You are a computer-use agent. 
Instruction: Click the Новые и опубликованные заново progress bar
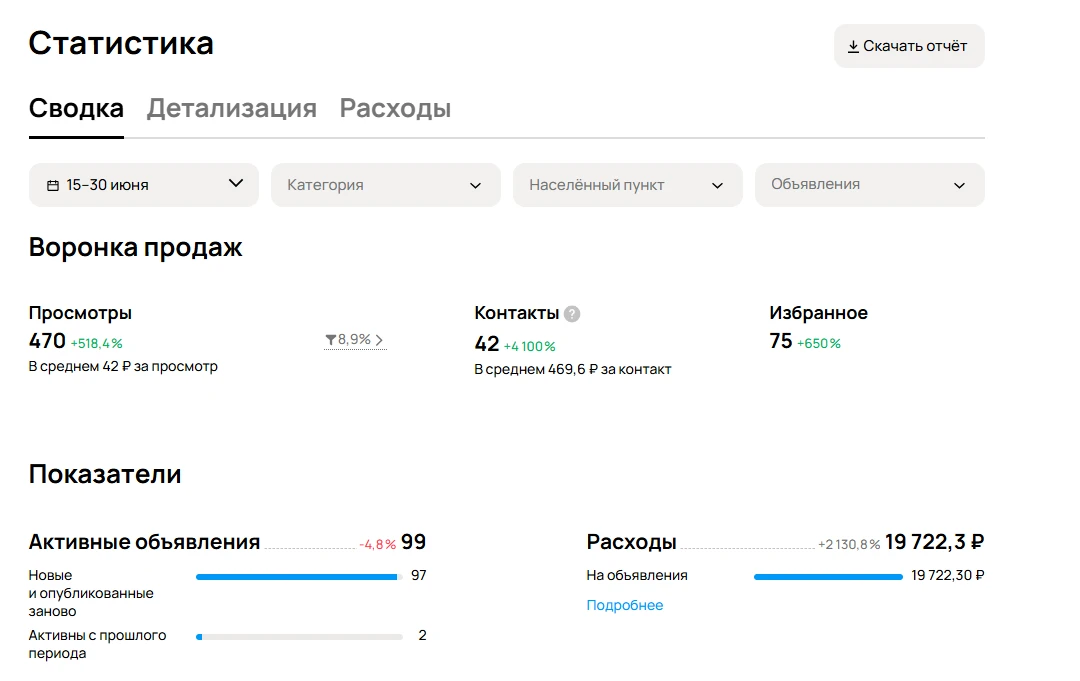299,577
